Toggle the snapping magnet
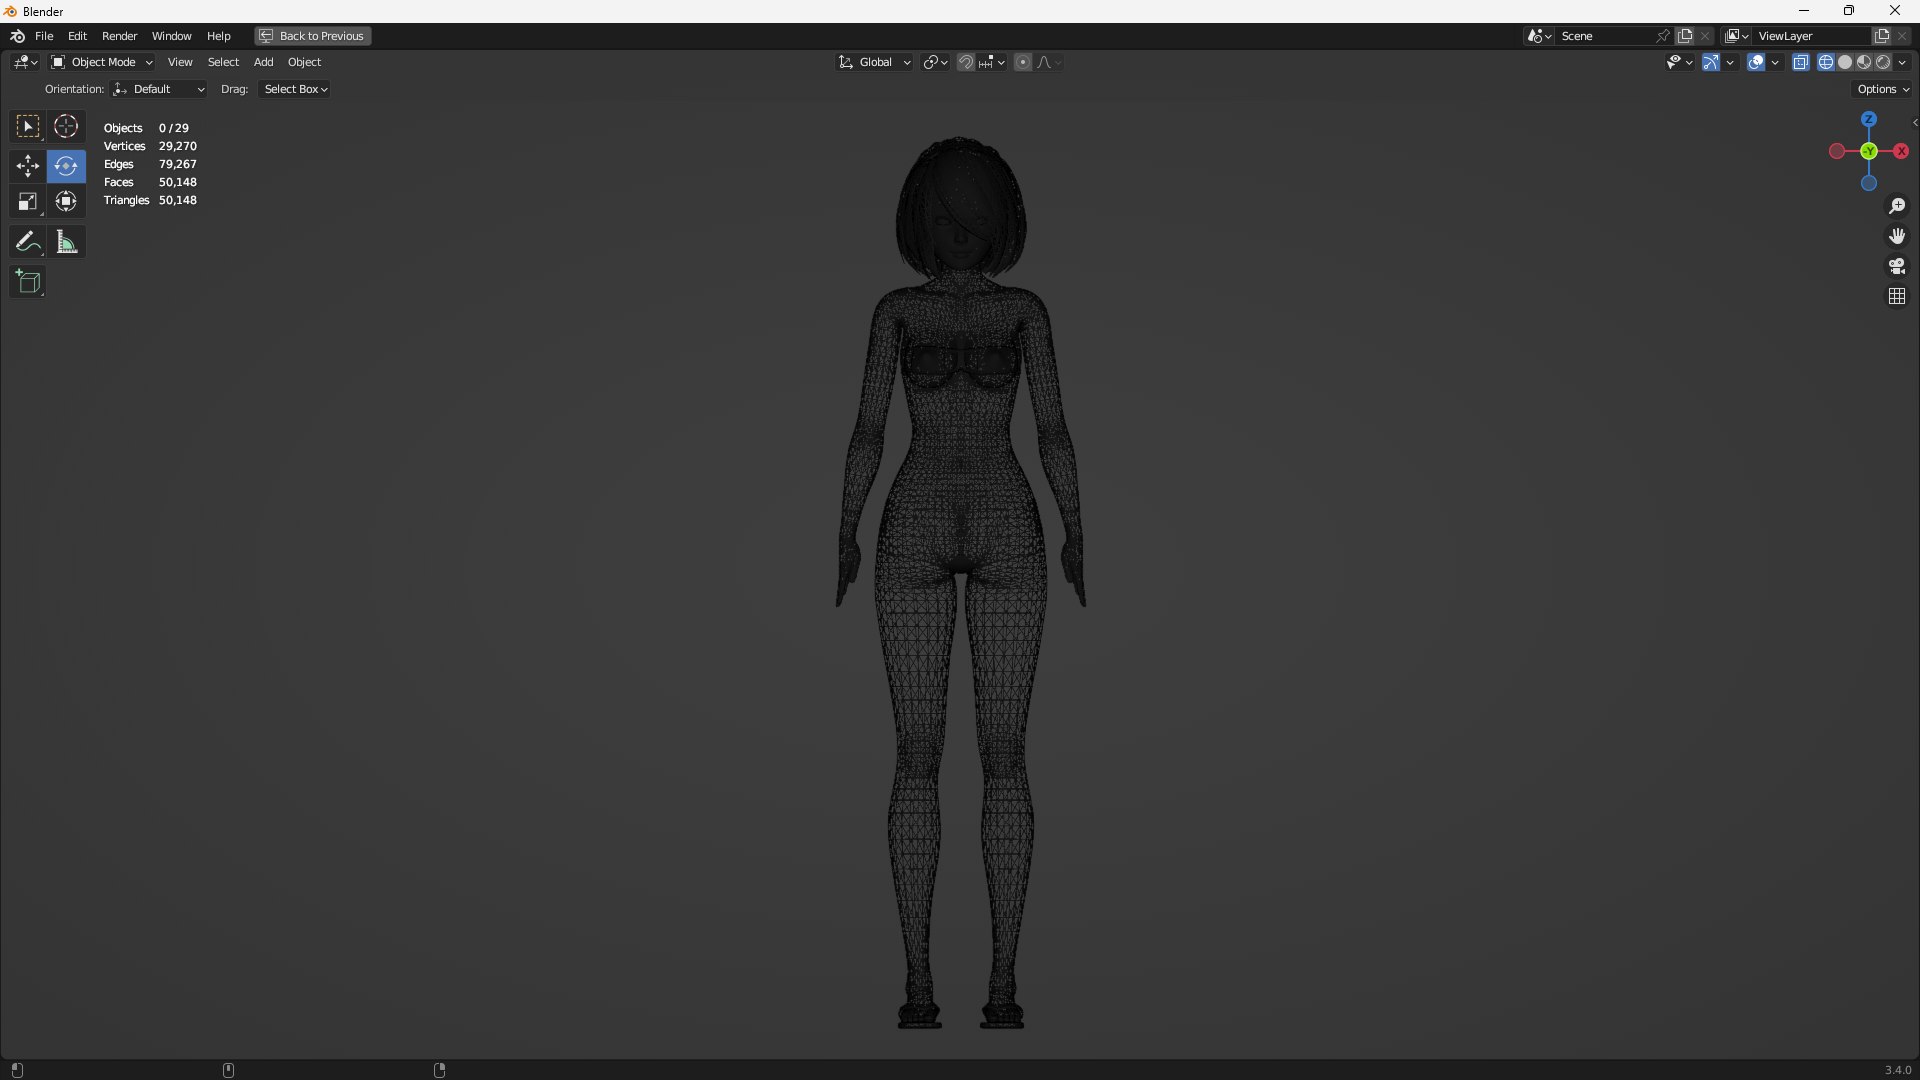 point(966,62)
